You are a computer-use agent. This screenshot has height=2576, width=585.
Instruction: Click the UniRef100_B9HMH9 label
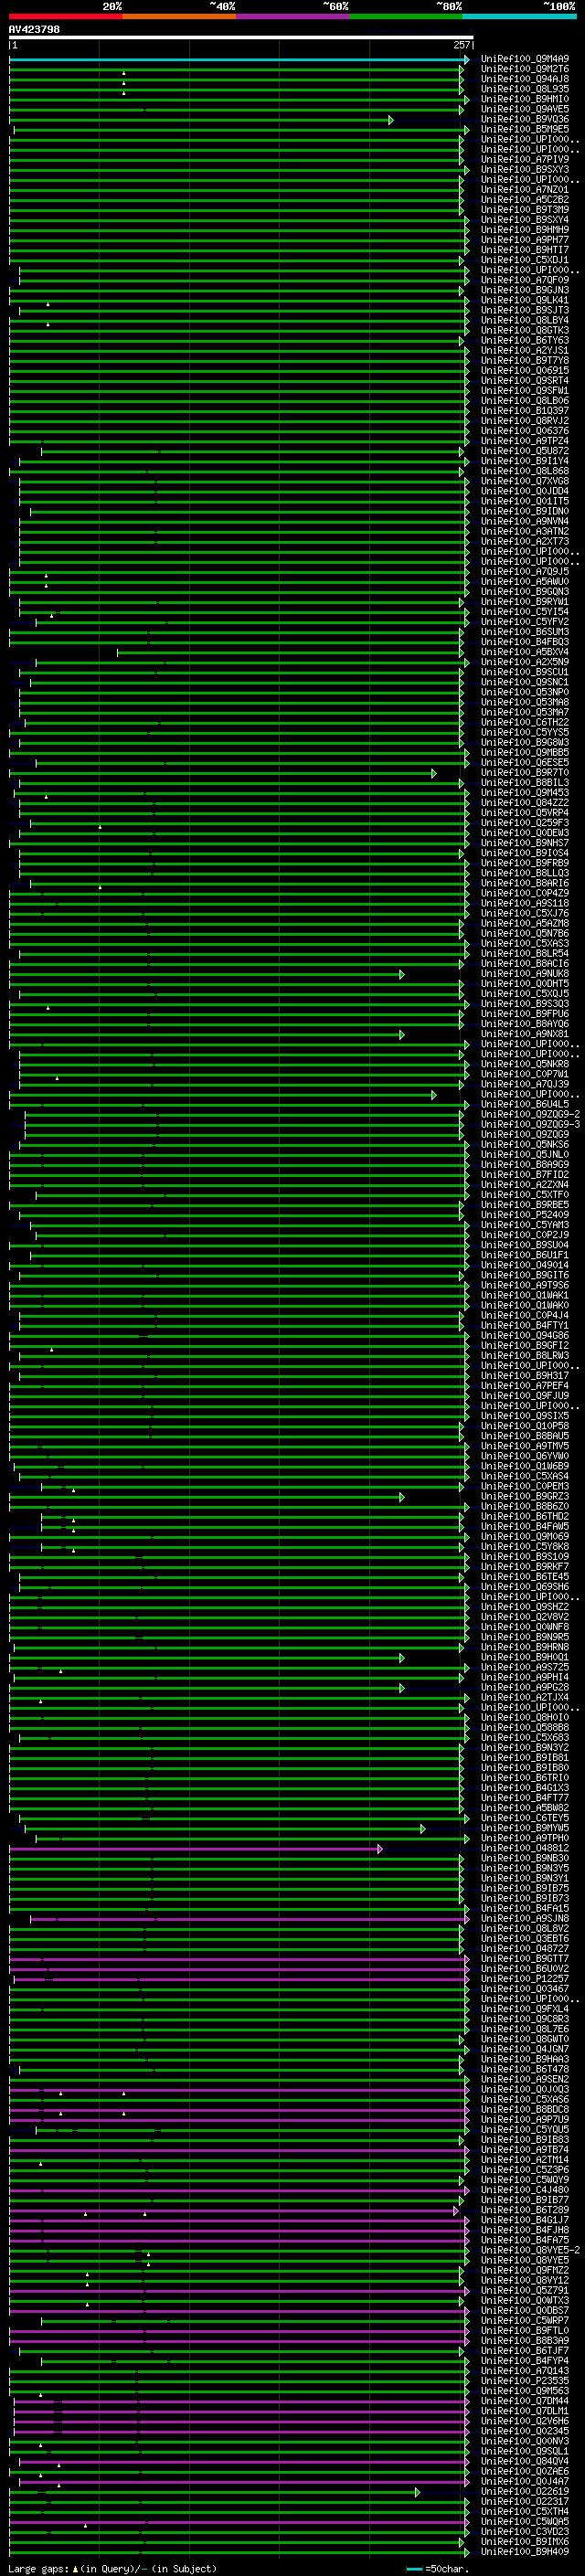click(x=525, y=230)
